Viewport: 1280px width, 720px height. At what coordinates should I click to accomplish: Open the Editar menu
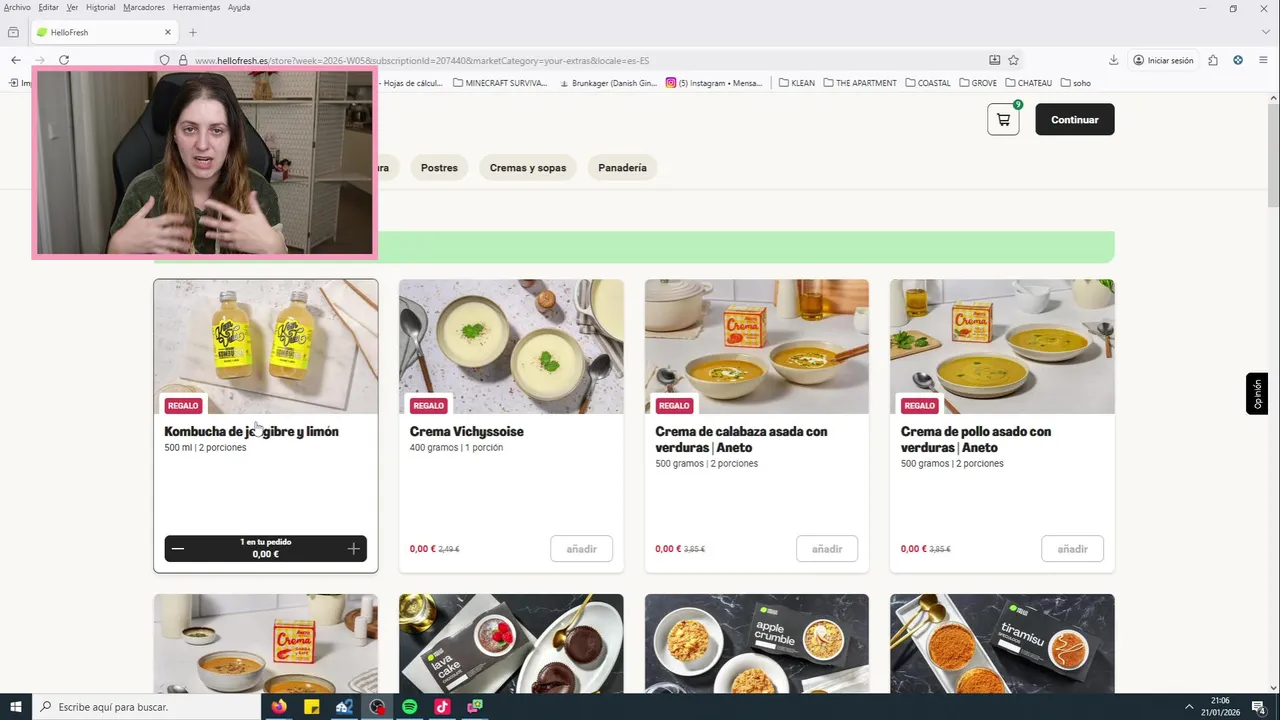point(48,7)
